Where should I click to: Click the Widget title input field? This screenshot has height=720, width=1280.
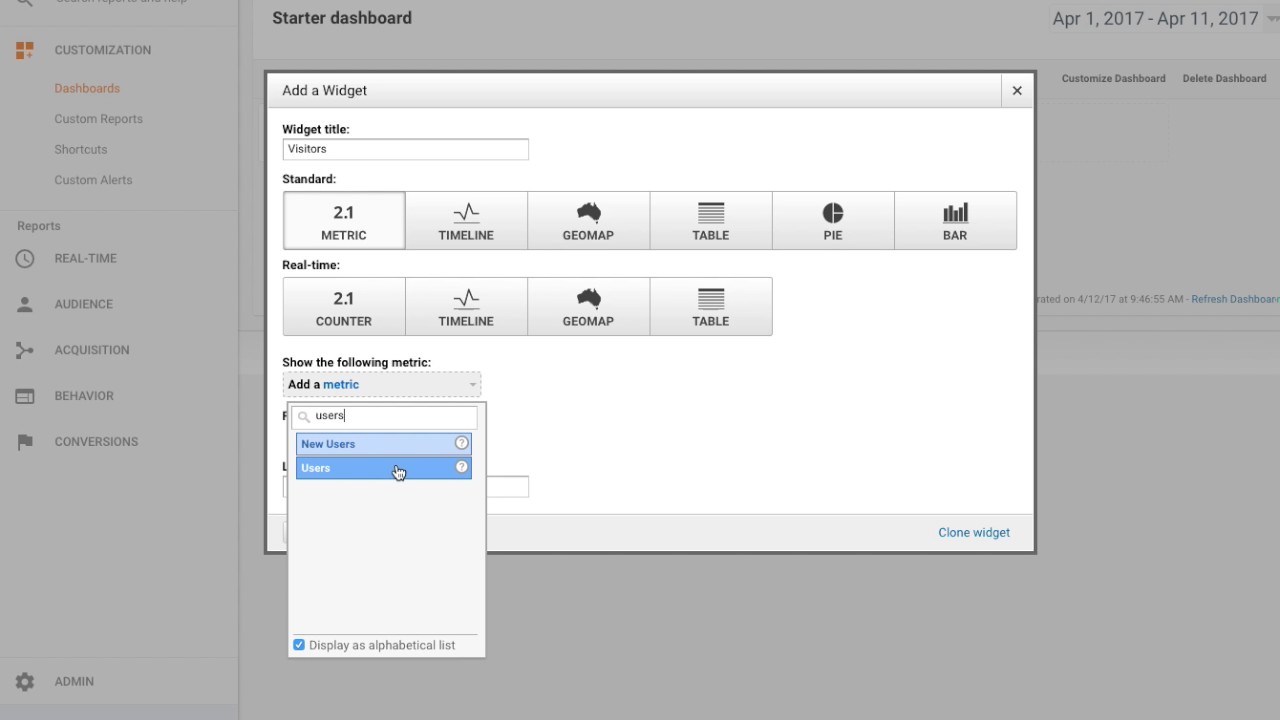[x=405, y=148]
